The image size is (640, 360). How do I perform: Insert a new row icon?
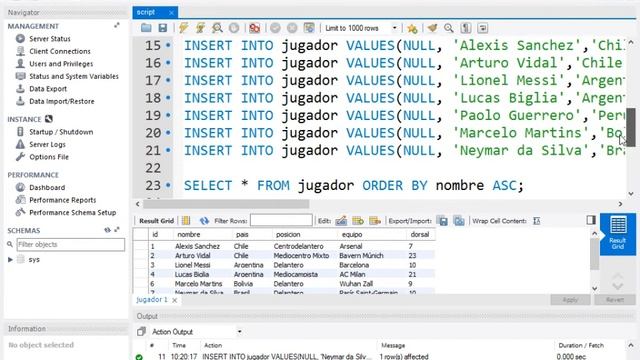coord(358,221)
